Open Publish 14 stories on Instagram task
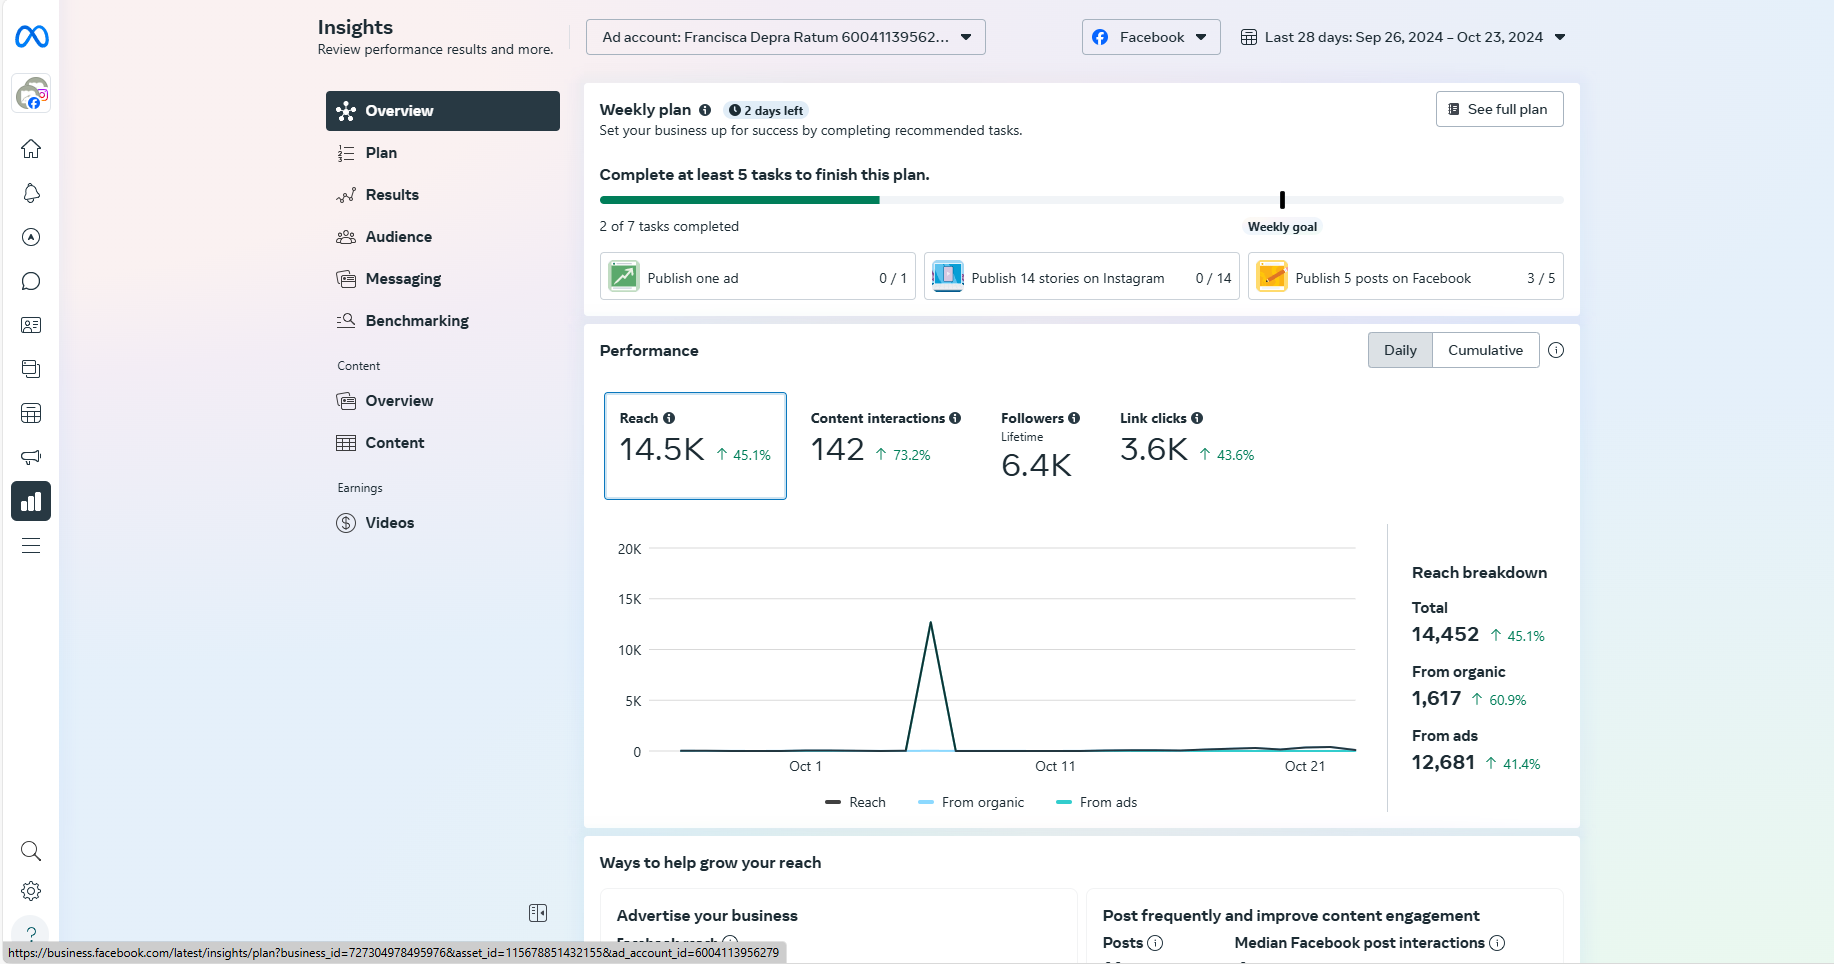1834x964 pixels. pos(1081,277)
